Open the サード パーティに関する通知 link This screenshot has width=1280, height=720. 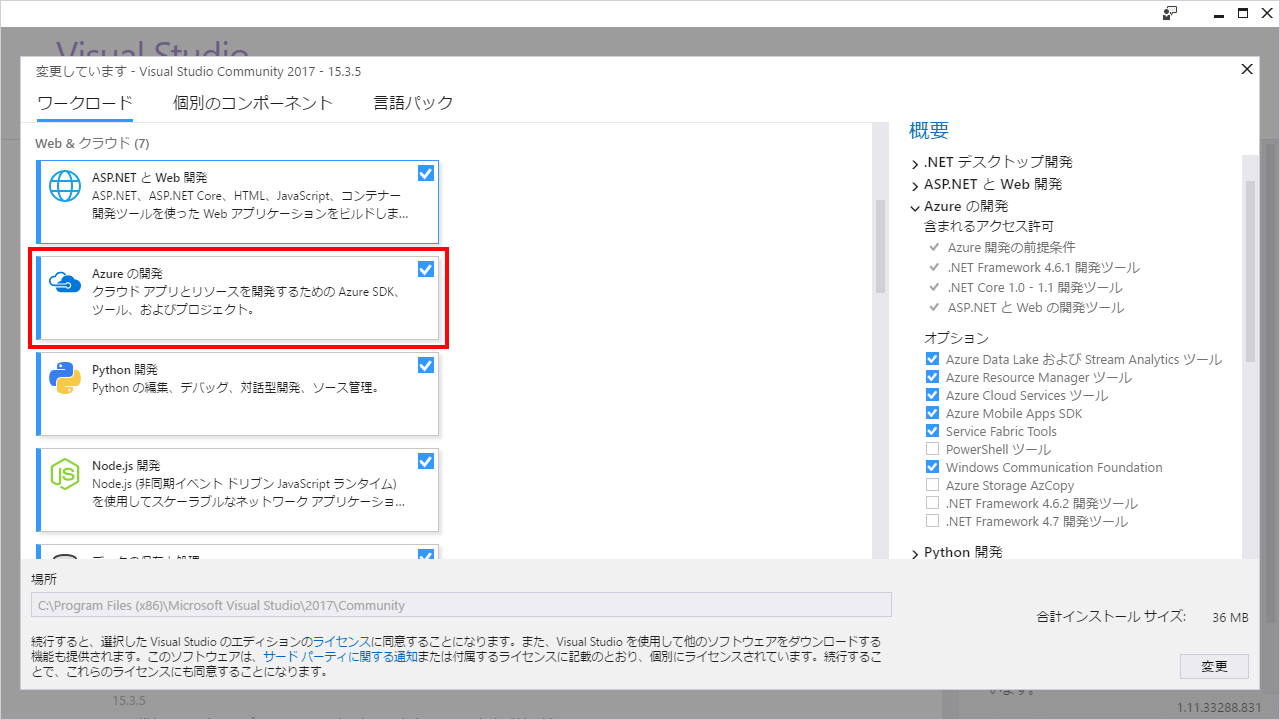(341, 657)
